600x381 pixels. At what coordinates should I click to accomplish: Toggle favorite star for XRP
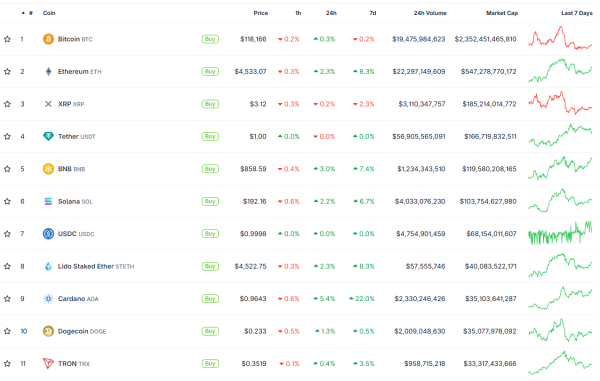point(7,104)
